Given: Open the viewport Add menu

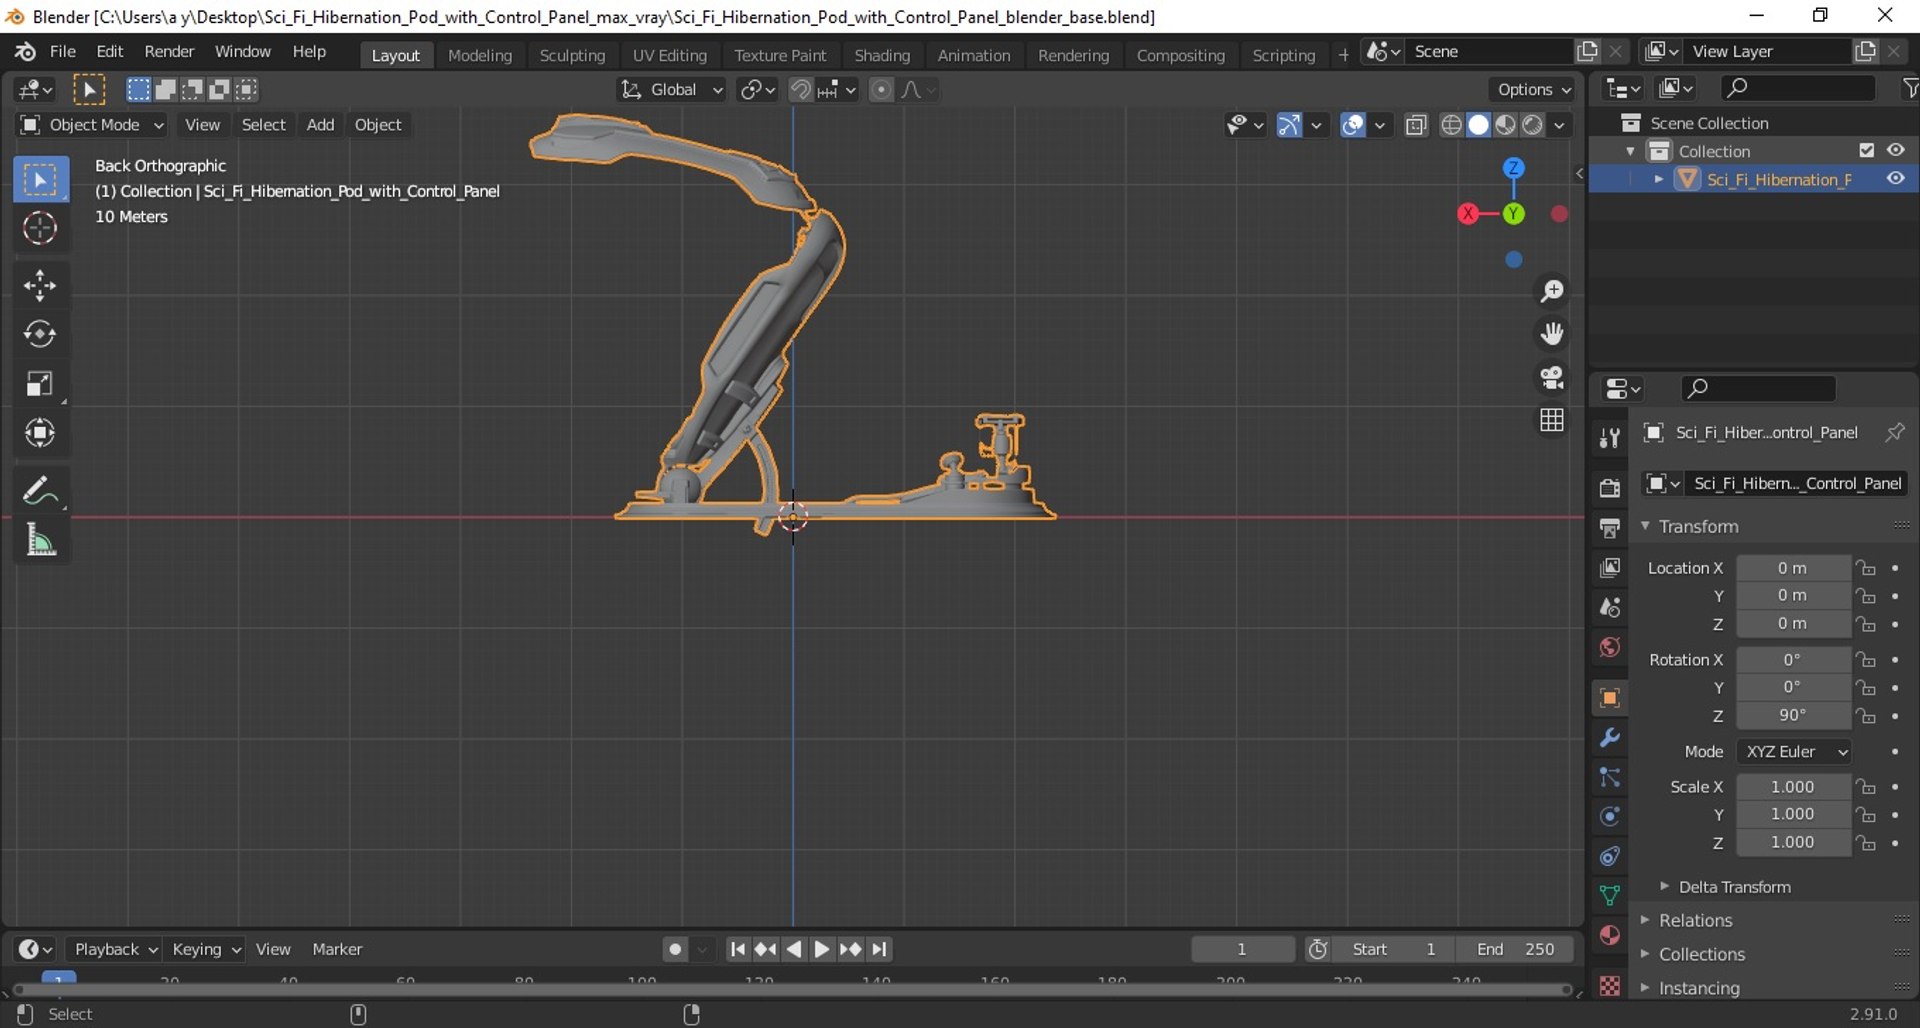Looking at the screenshot, I should (320, 125).
